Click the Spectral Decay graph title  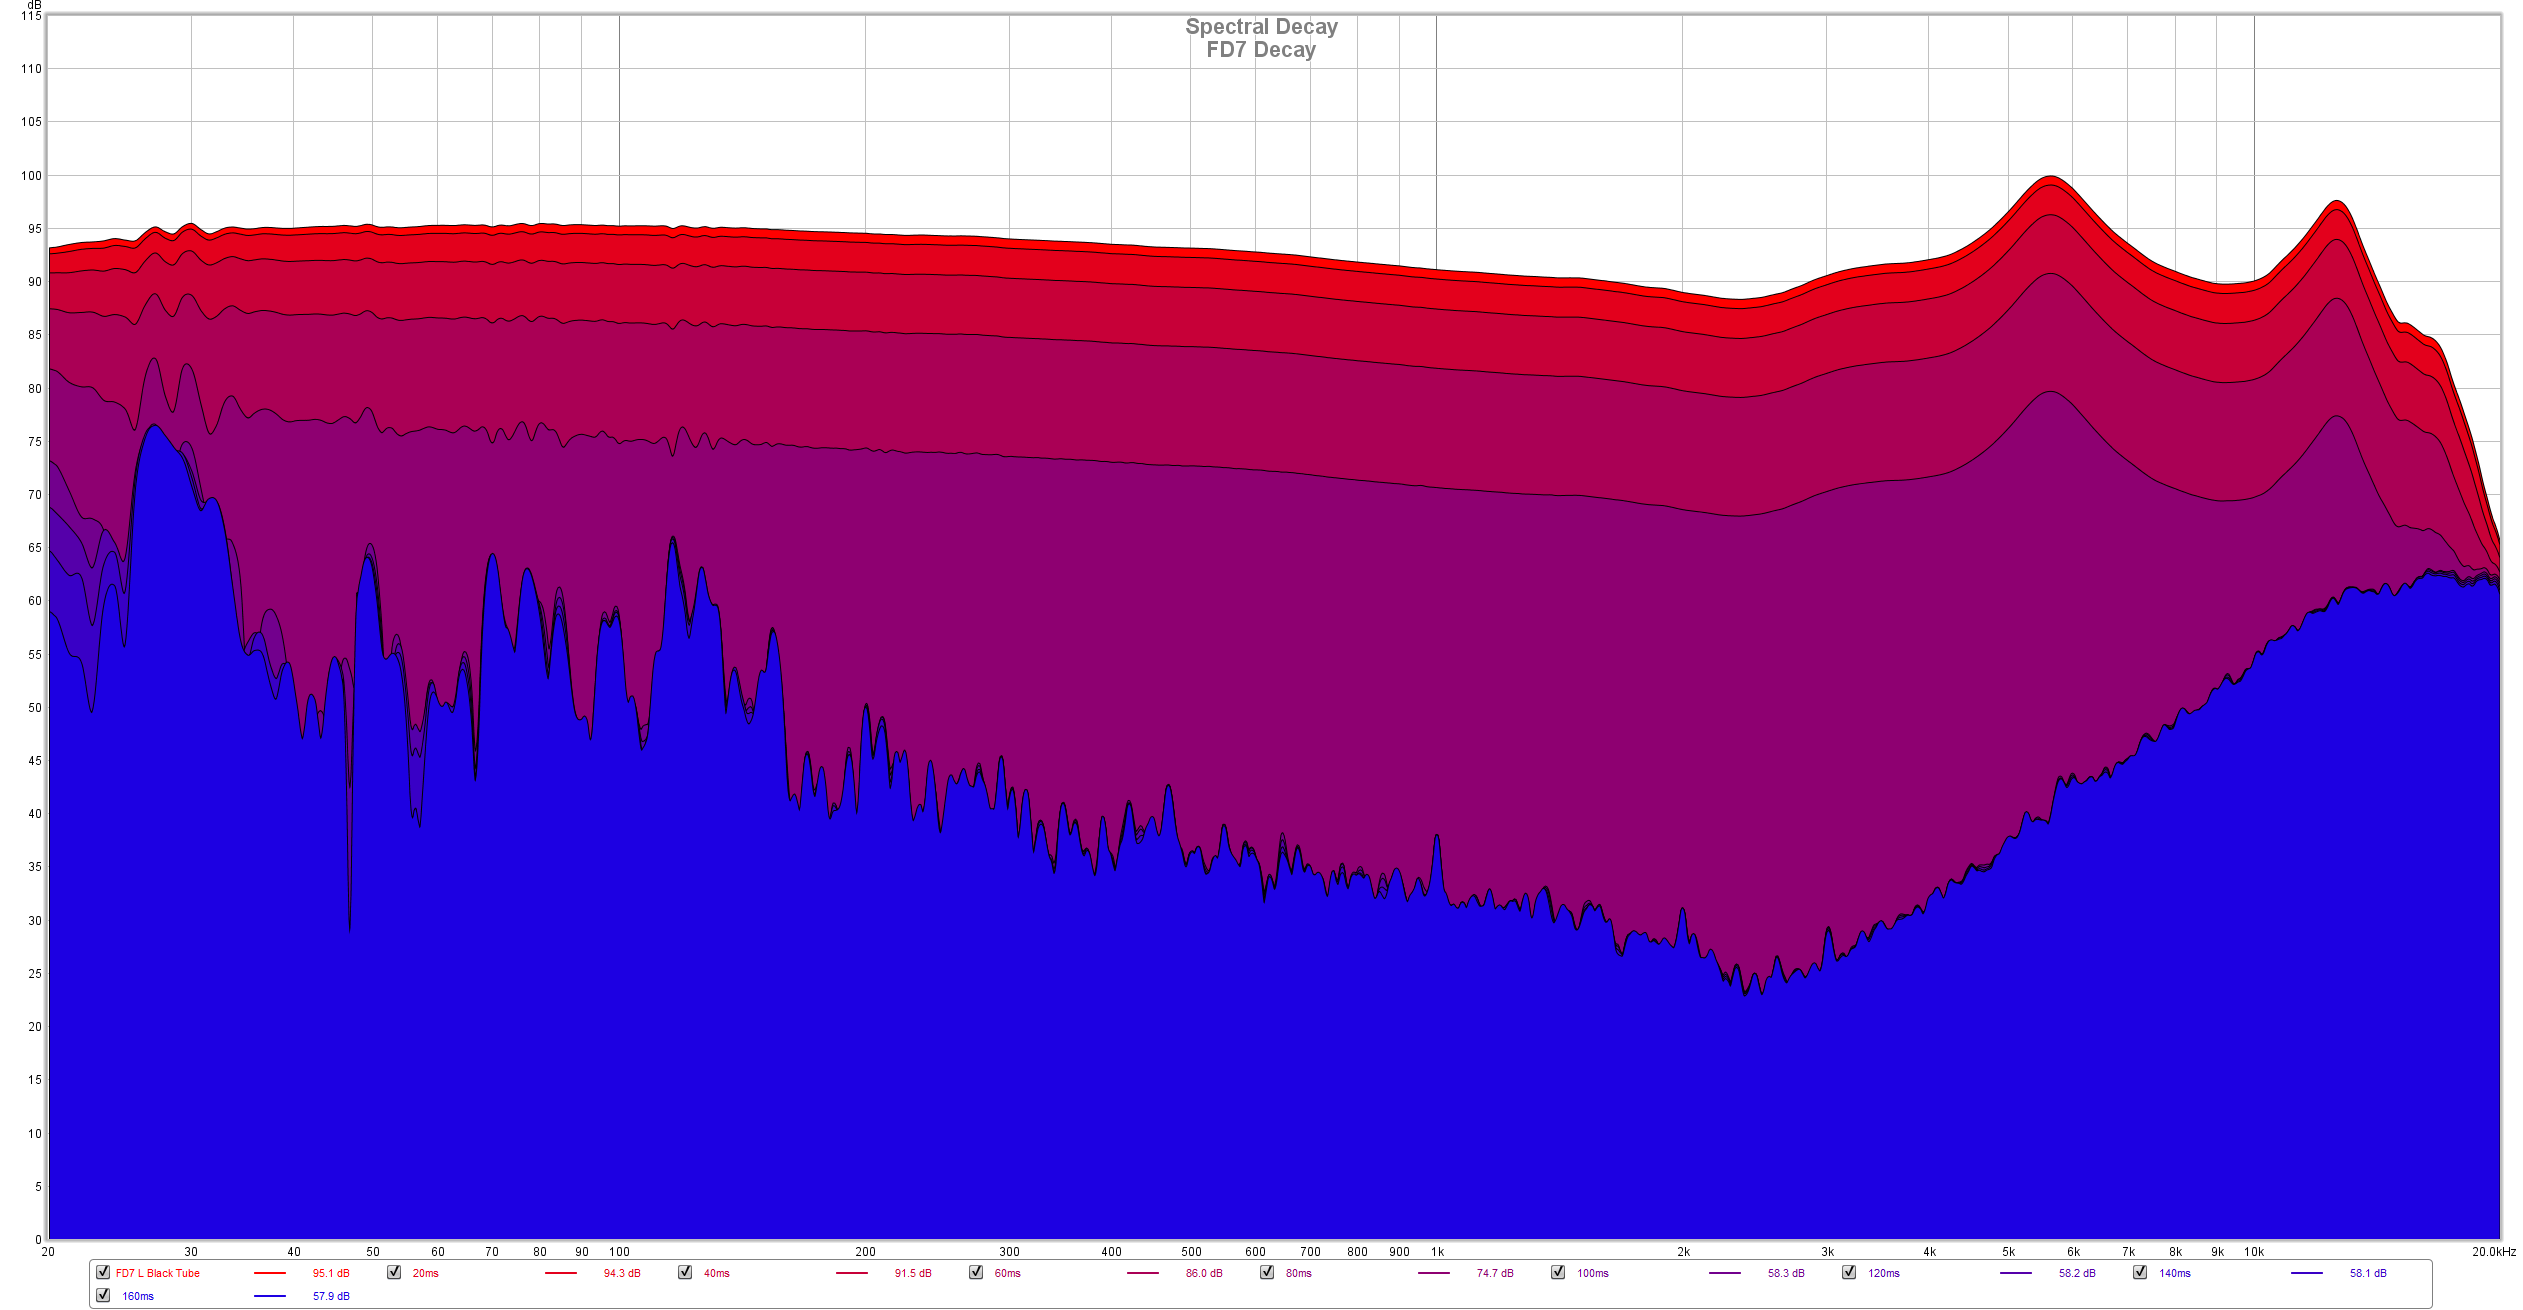tap(1261, 27)
